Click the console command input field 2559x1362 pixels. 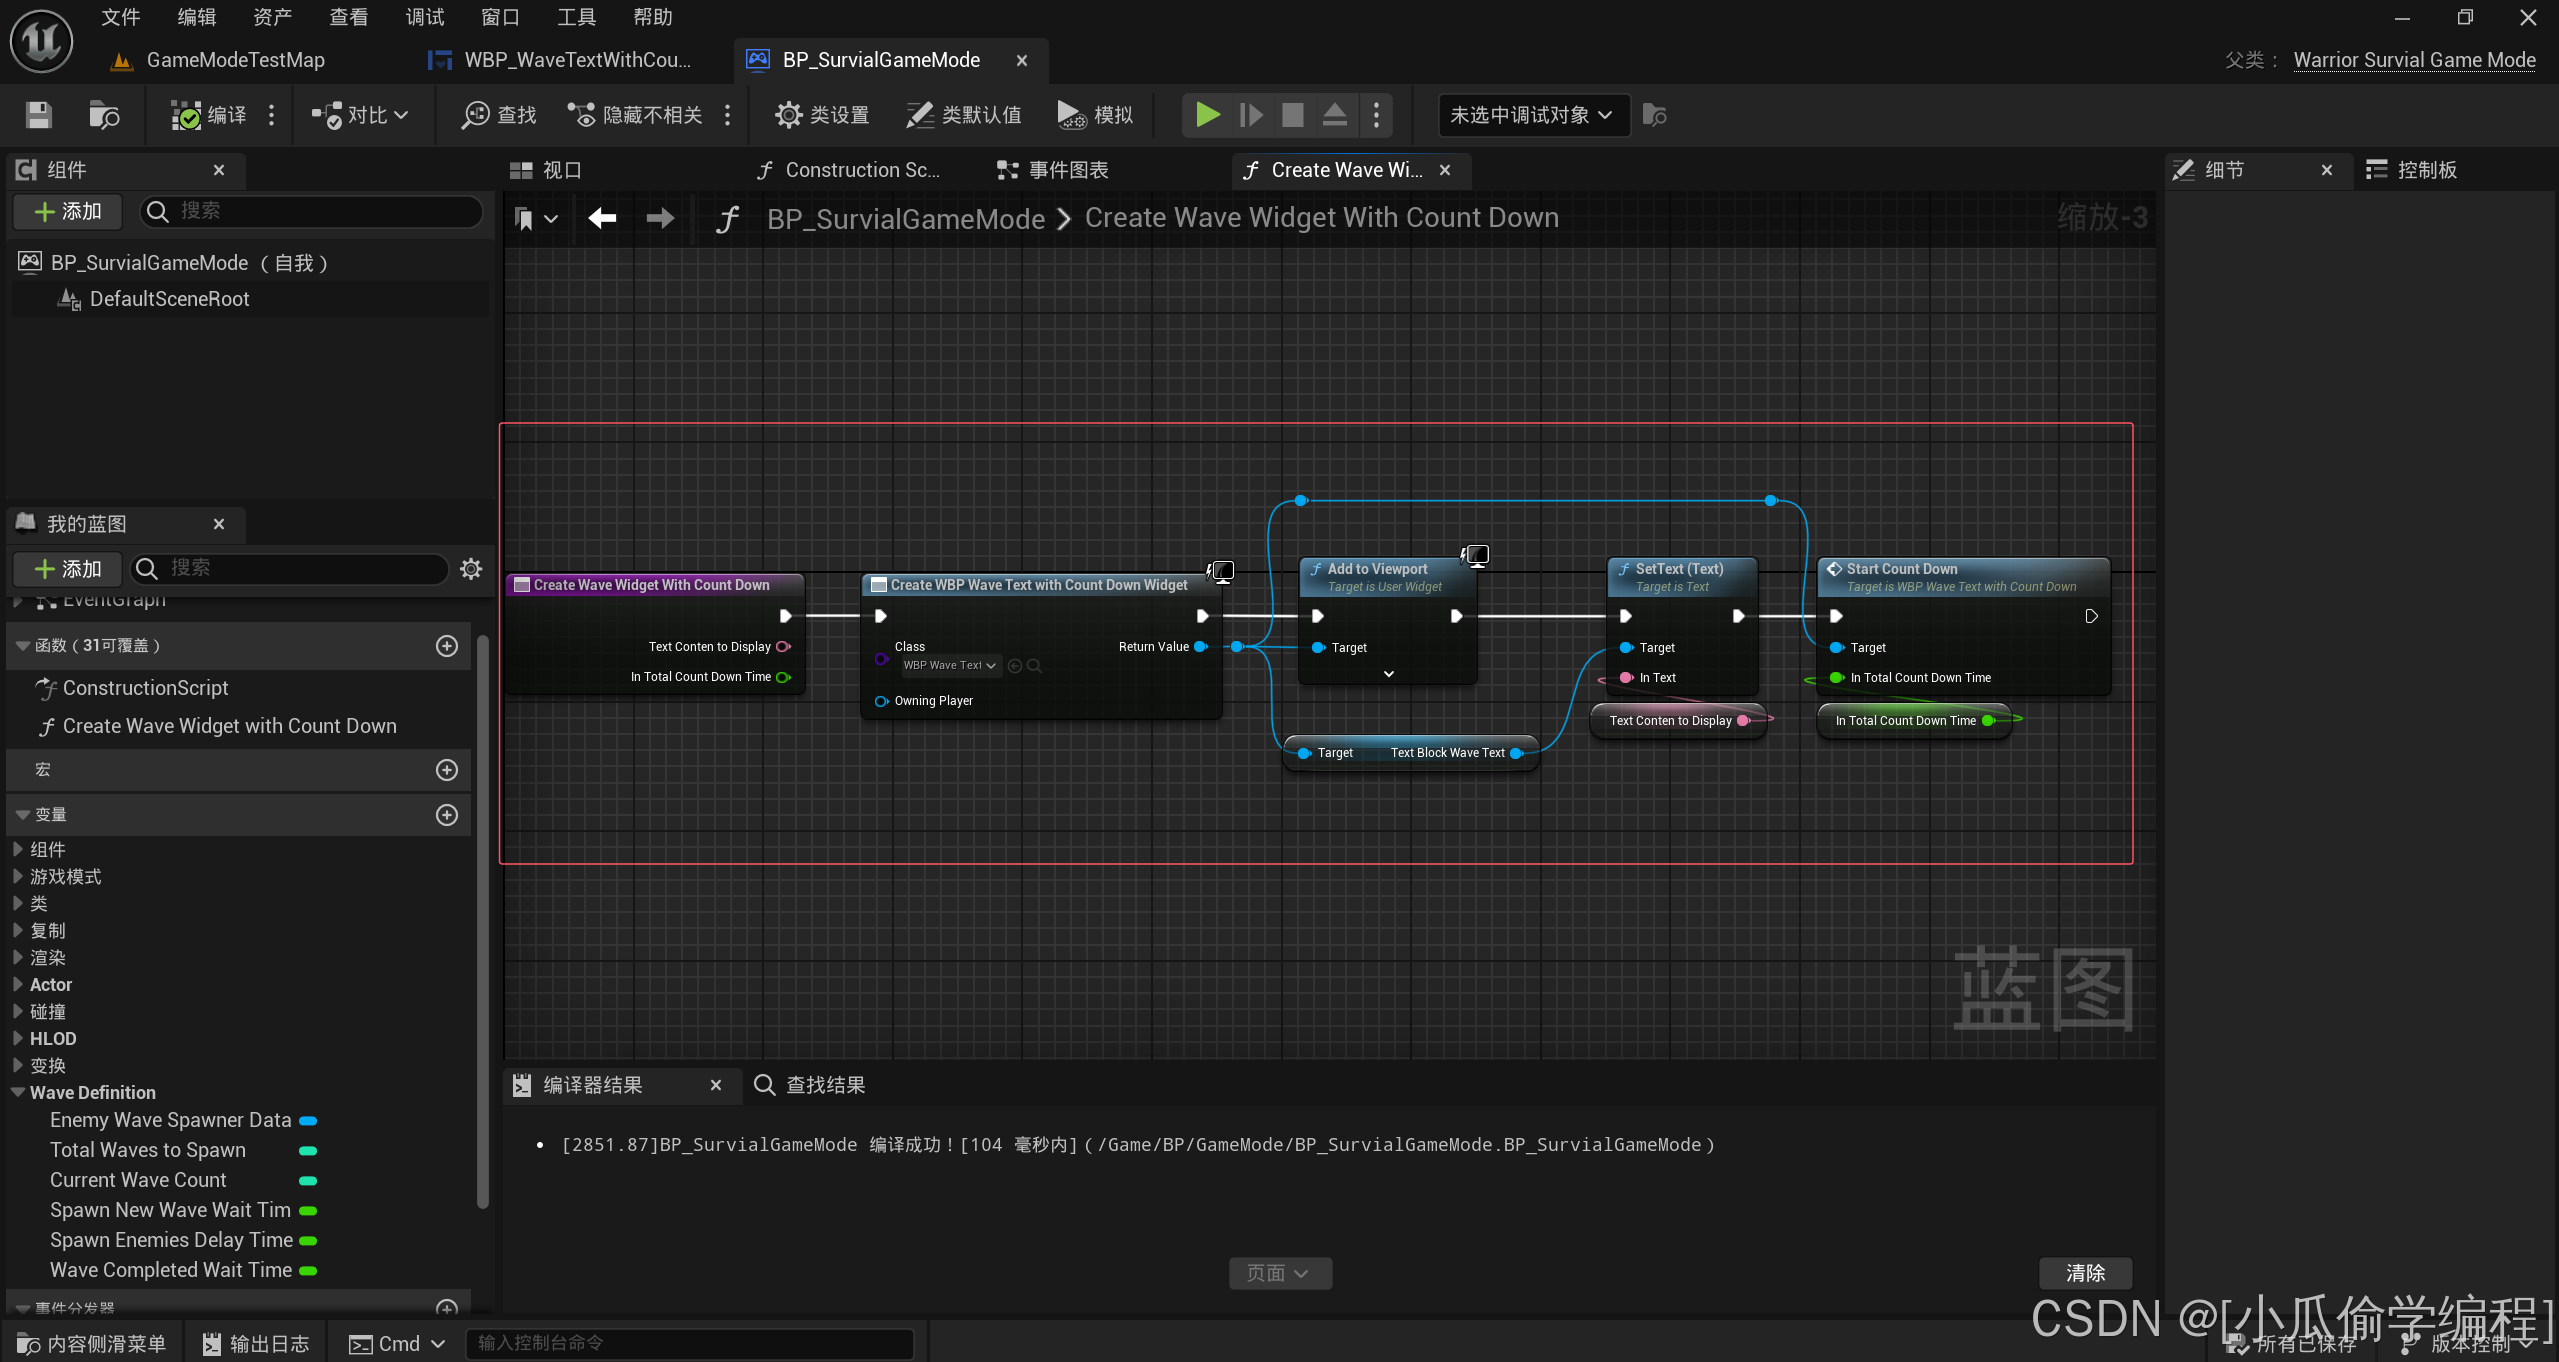[690, 1343]
